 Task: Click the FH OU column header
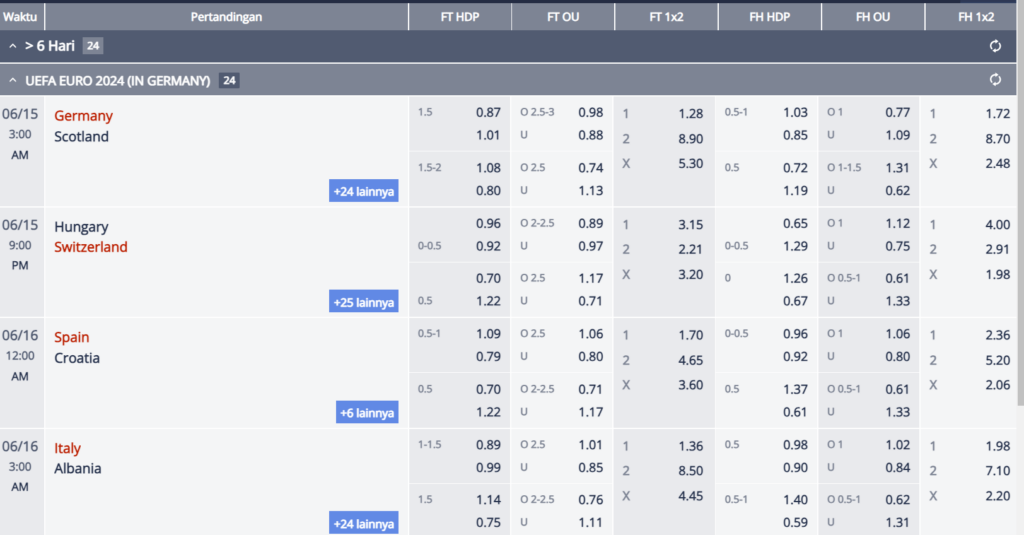[x=872, y=17]
